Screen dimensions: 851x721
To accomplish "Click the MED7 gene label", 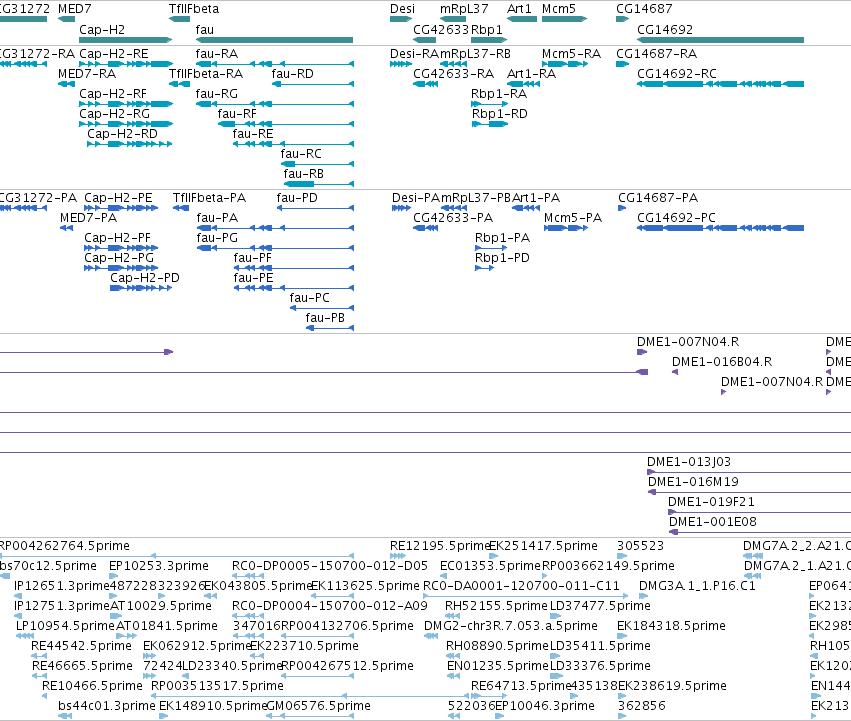I will click(75, 9).
